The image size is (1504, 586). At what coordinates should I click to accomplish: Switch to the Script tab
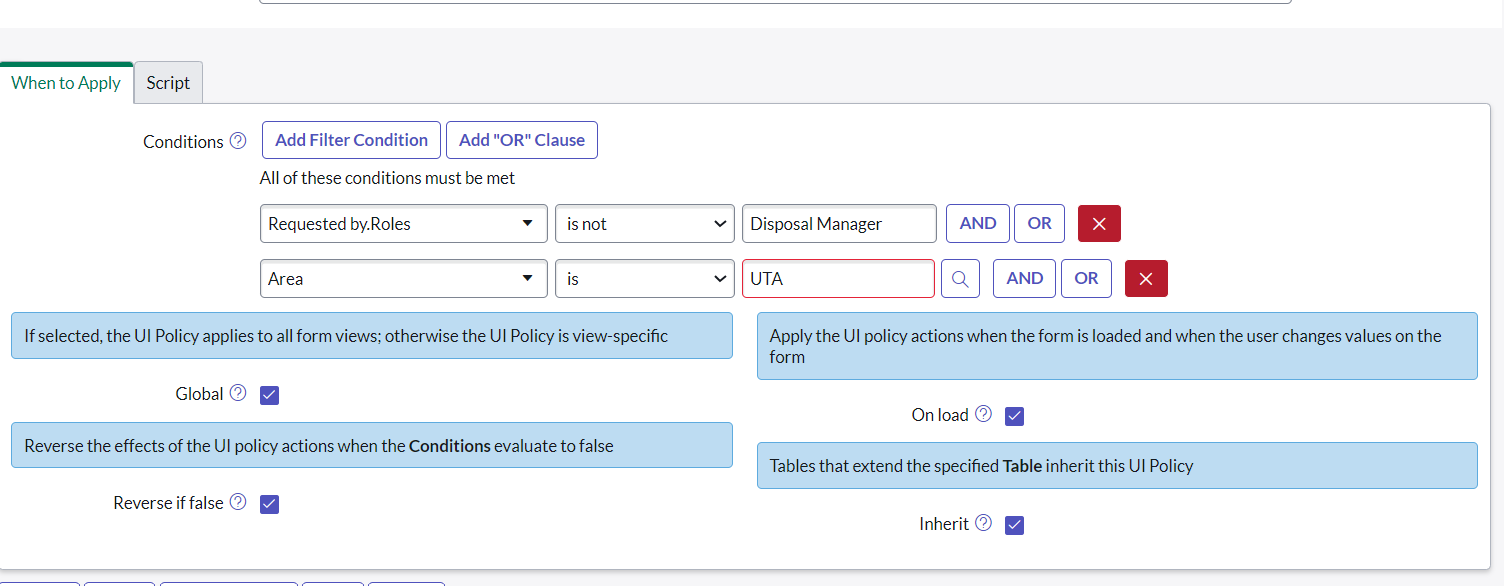pos(168,83)
